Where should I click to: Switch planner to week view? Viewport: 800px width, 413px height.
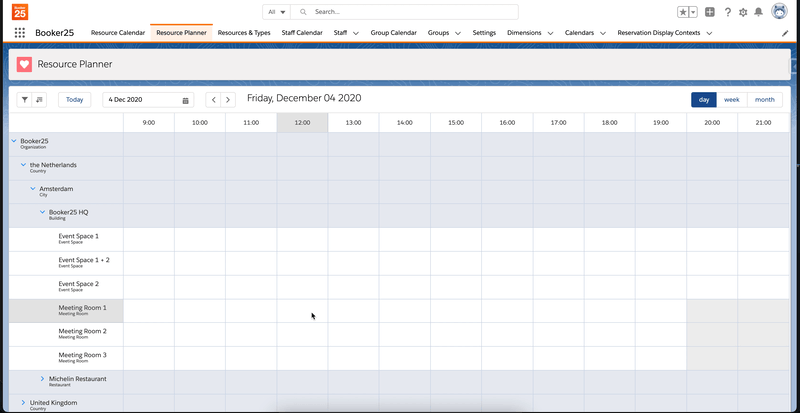click(x=732, y=100)
